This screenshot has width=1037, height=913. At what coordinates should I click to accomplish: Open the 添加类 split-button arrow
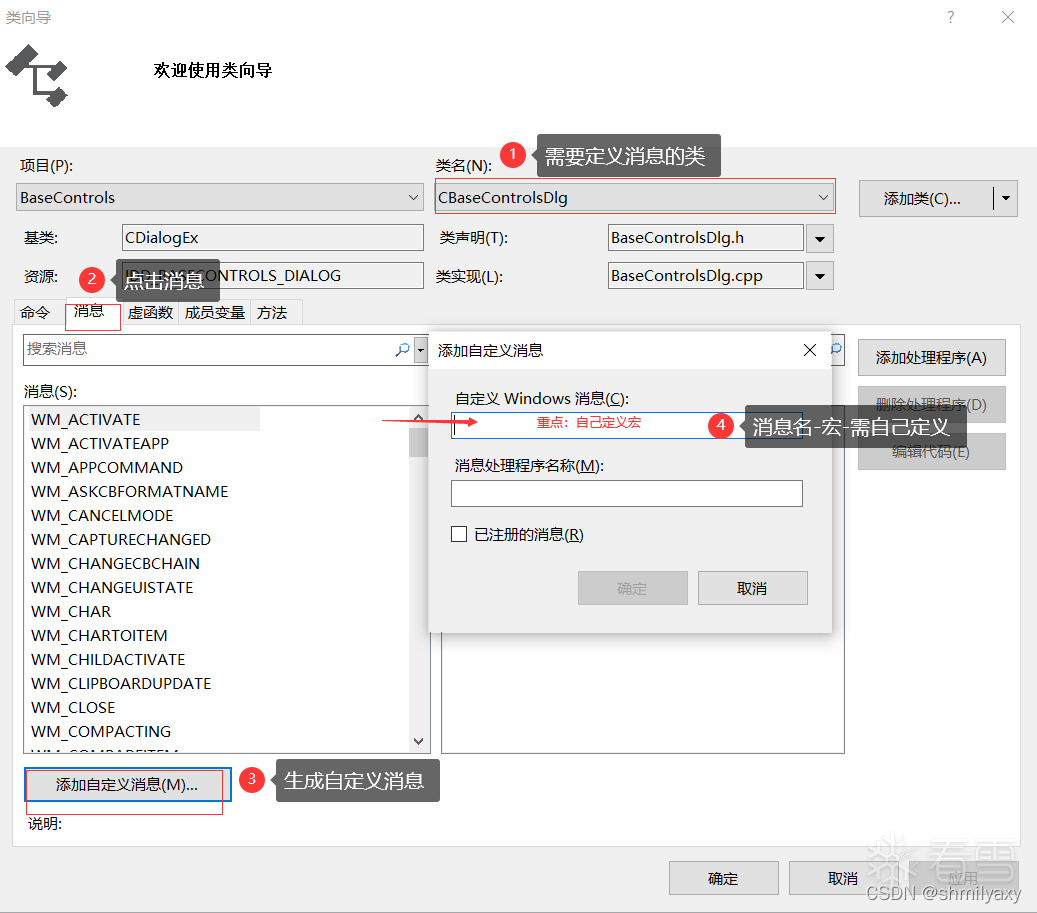[1005, 198]
